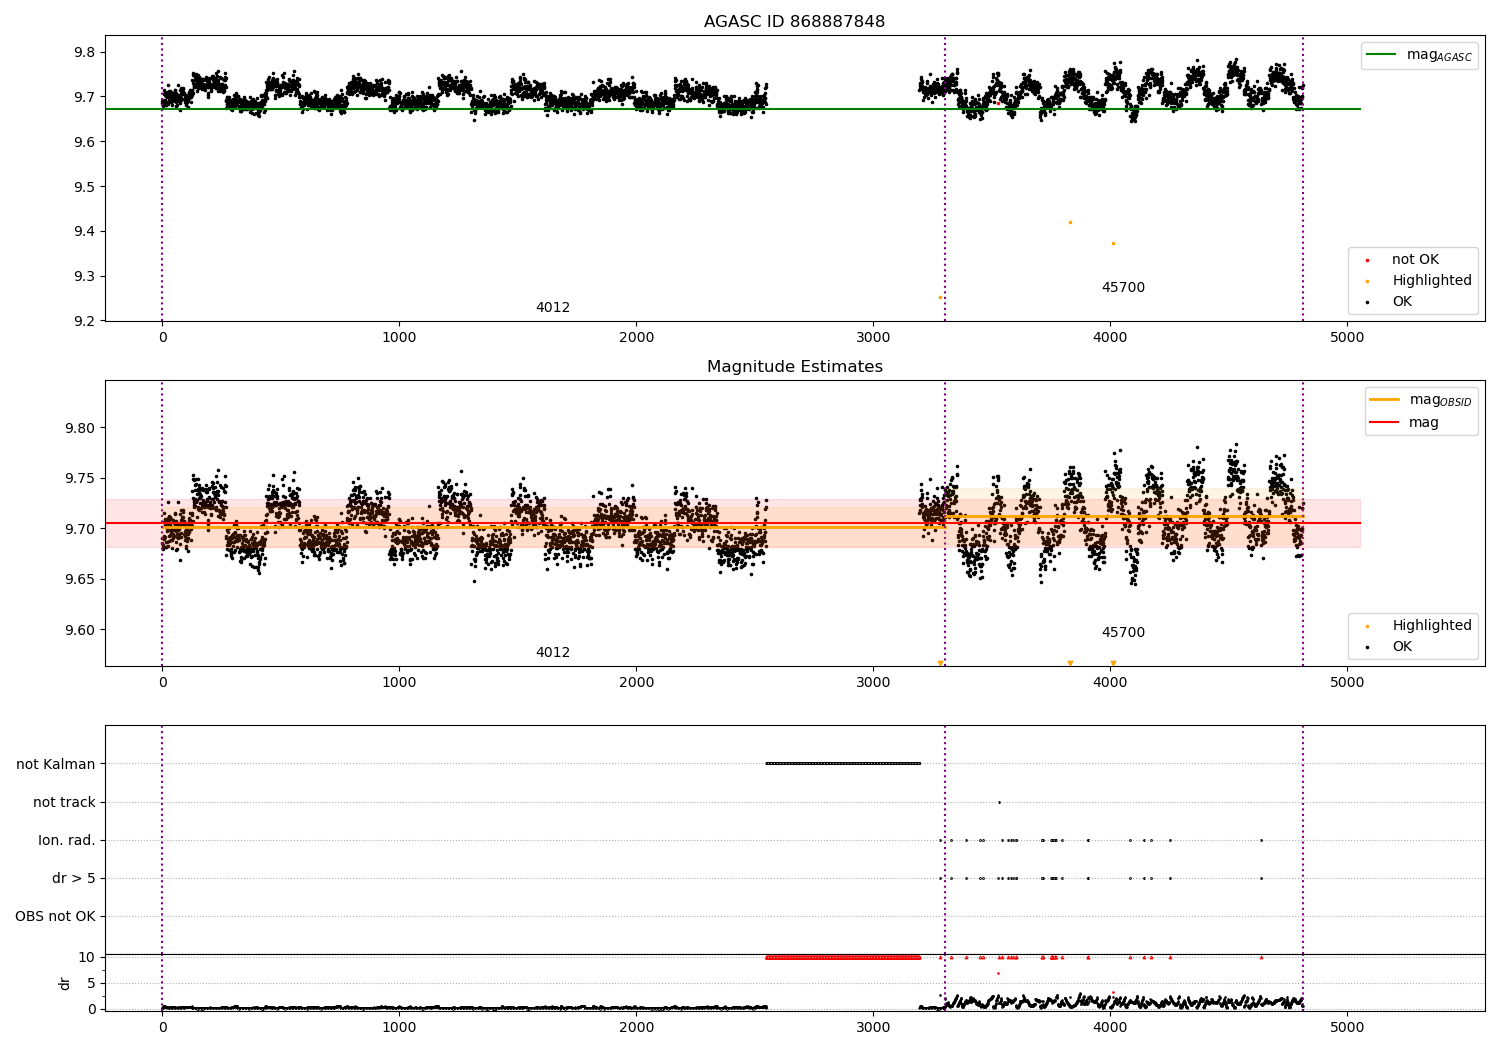Click the 5000 x-axis tick under bottom panel

pyautogui.click(x=1347, y=1027)
